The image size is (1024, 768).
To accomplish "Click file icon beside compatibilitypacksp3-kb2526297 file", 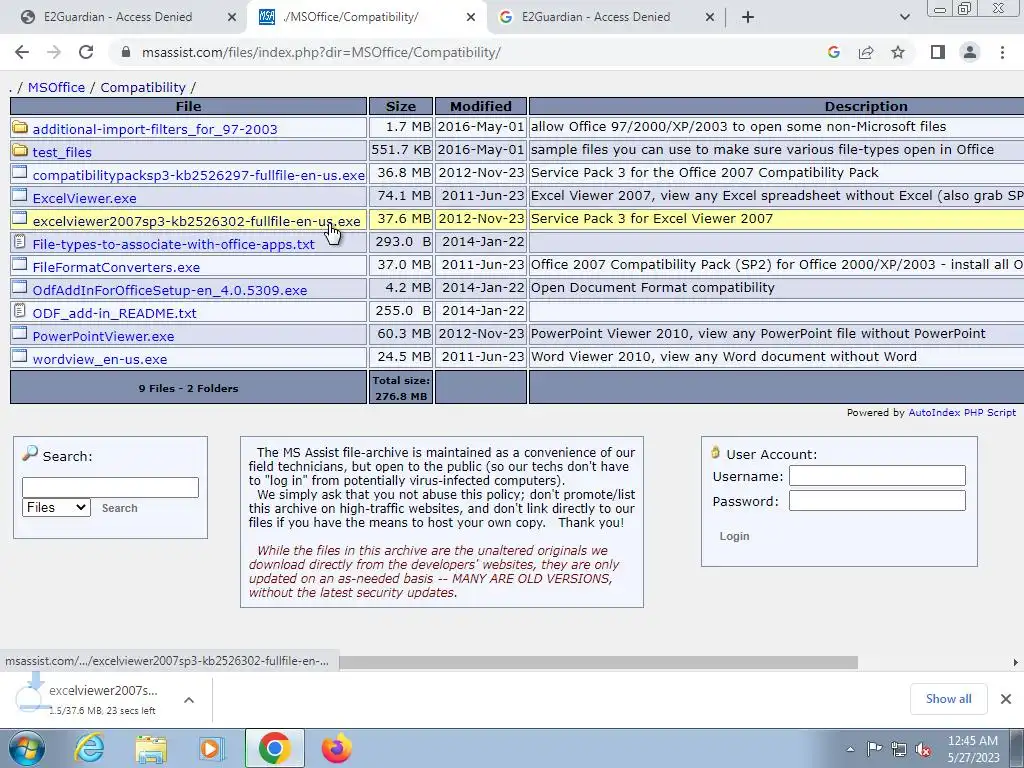I will tap(20, 173).
